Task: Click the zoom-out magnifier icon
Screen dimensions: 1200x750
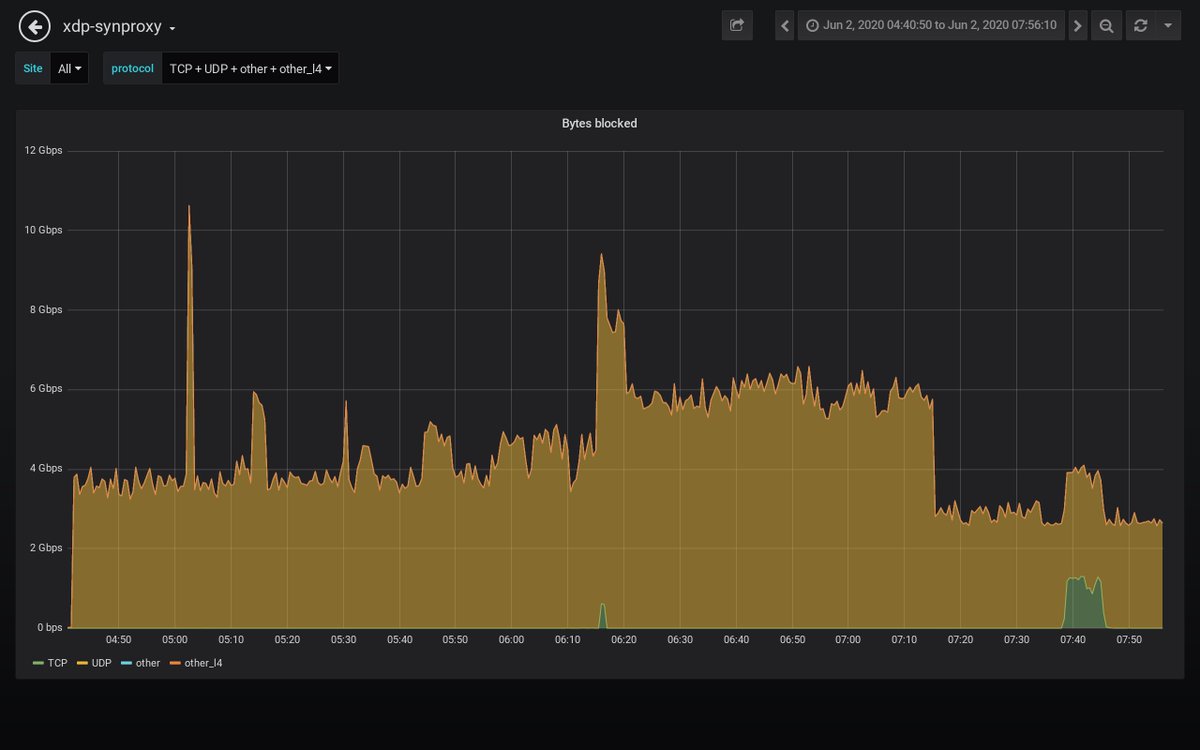Action: [x=1106, y=25]
